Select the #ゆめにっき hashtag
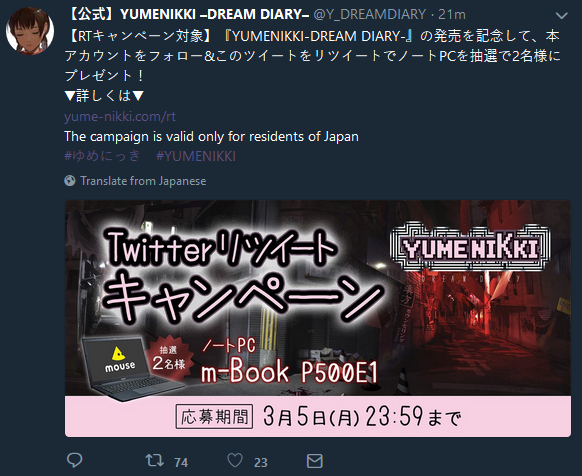Screen dimensions: 582x476 tap(102, 156)
